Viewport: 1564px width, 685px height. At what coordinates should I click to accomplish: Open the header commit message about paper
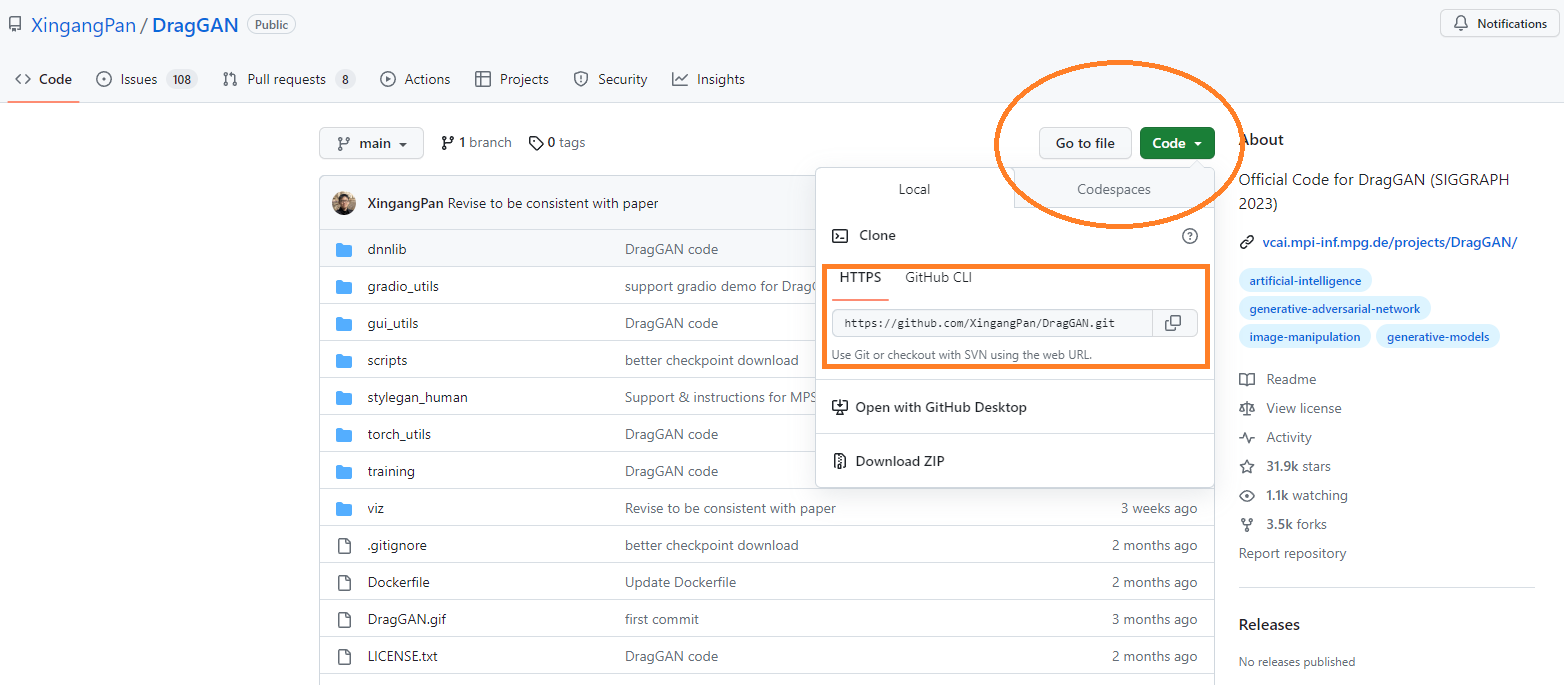(x=553, y=203)
